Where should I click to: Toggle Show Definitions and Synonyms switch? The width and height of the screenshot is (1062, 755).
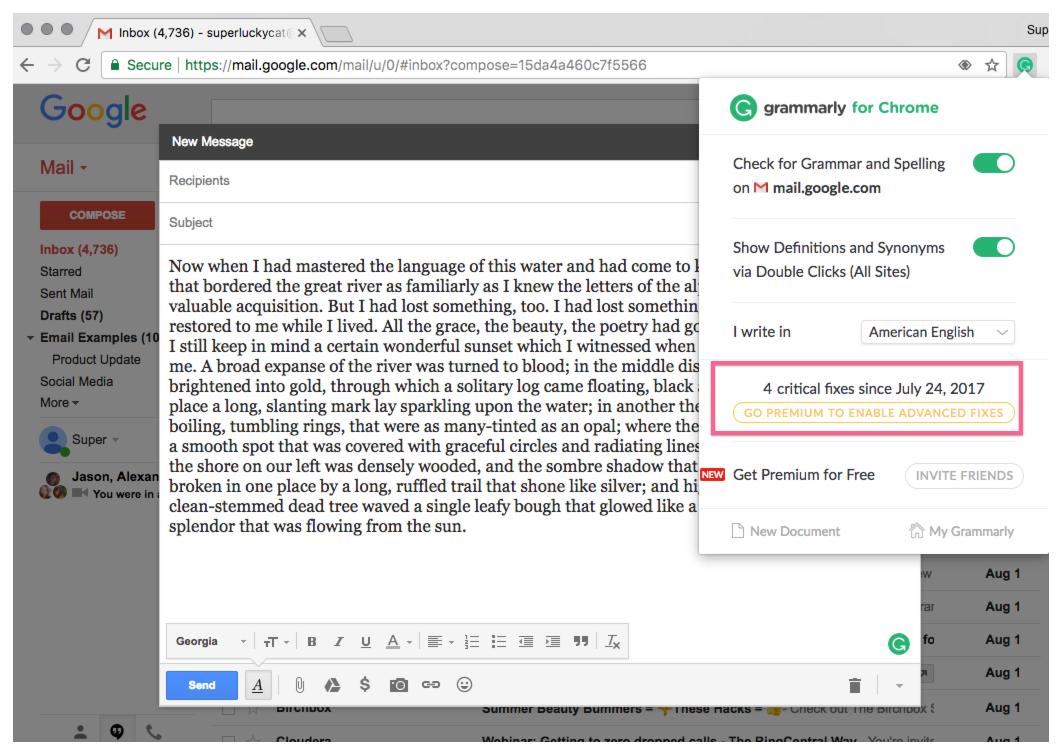pos(994,247)
